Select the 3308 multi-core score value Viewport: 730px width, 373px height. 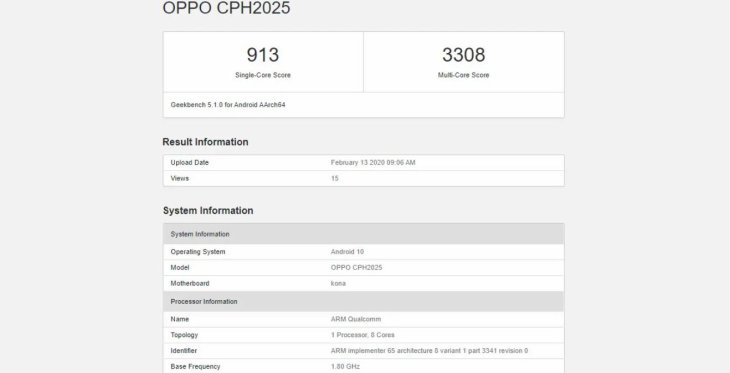(x=463, y=55)
